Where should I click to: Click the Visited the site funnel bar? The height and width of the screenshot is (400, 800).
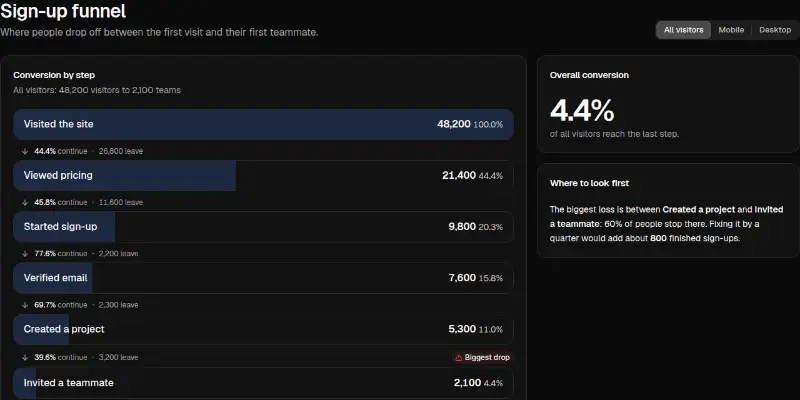pos(263,124)
